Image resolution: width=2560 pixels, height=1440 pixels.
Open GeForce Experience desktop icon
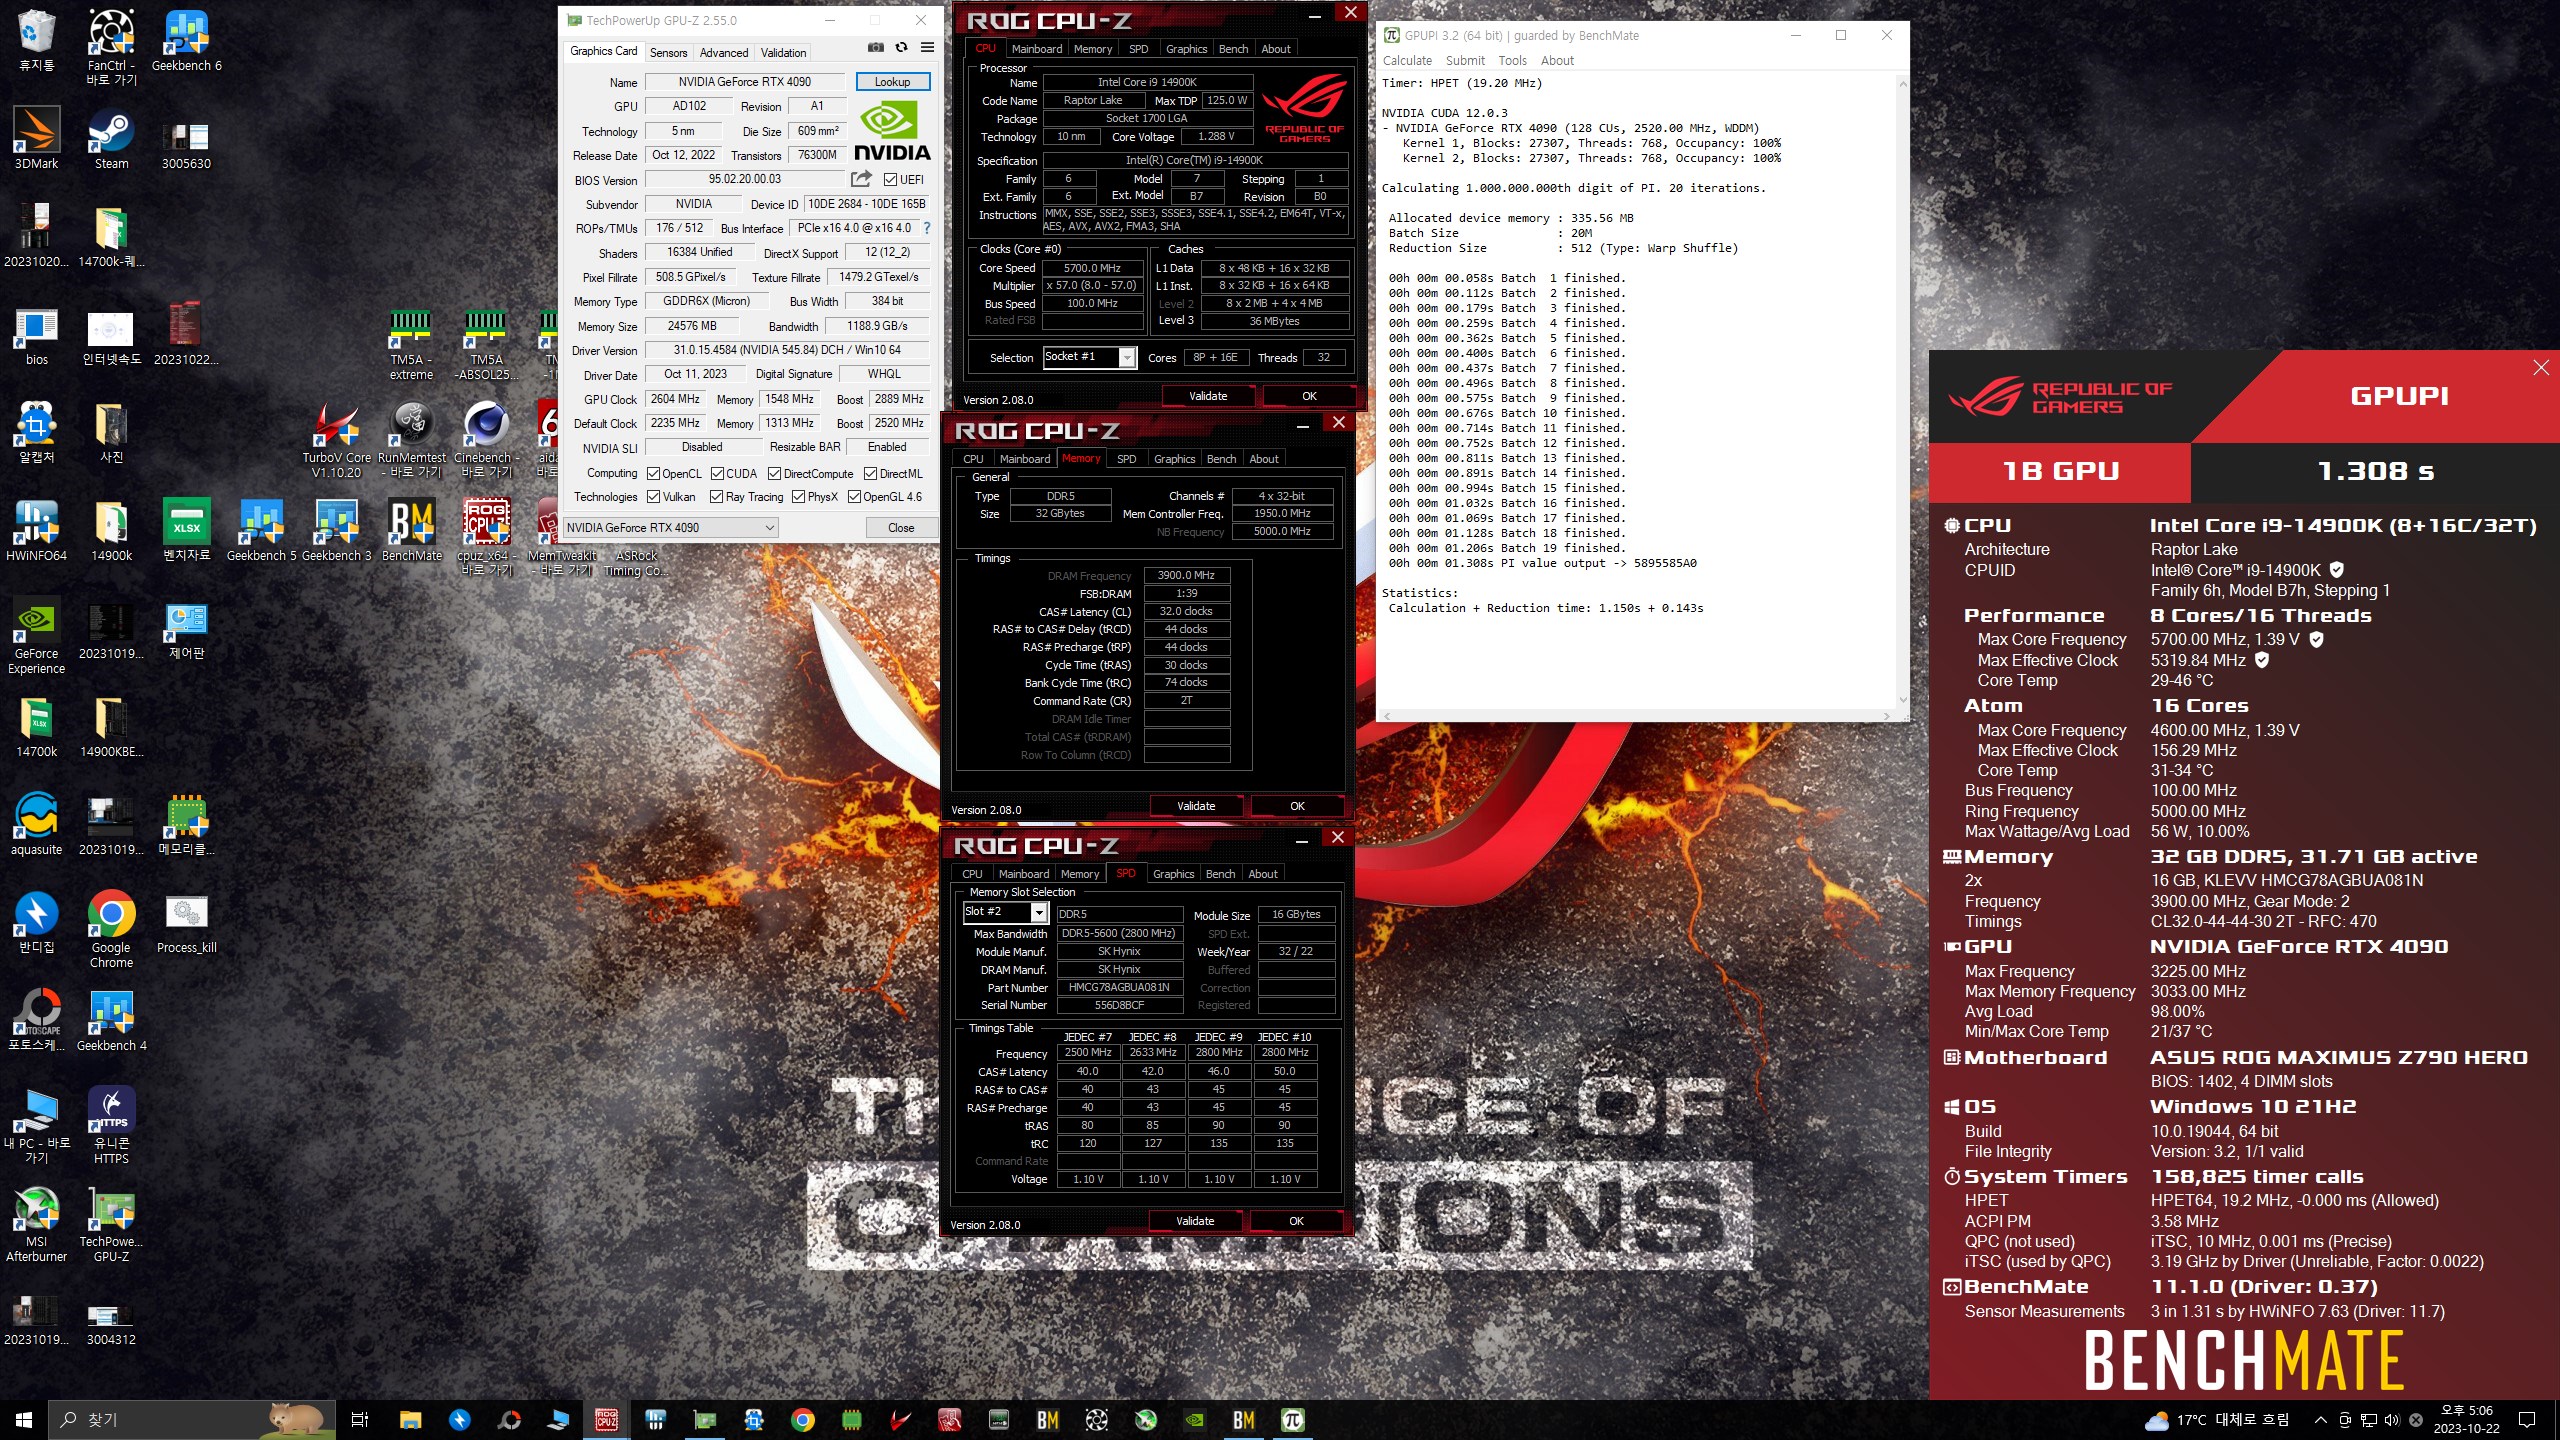coord(37,636)
